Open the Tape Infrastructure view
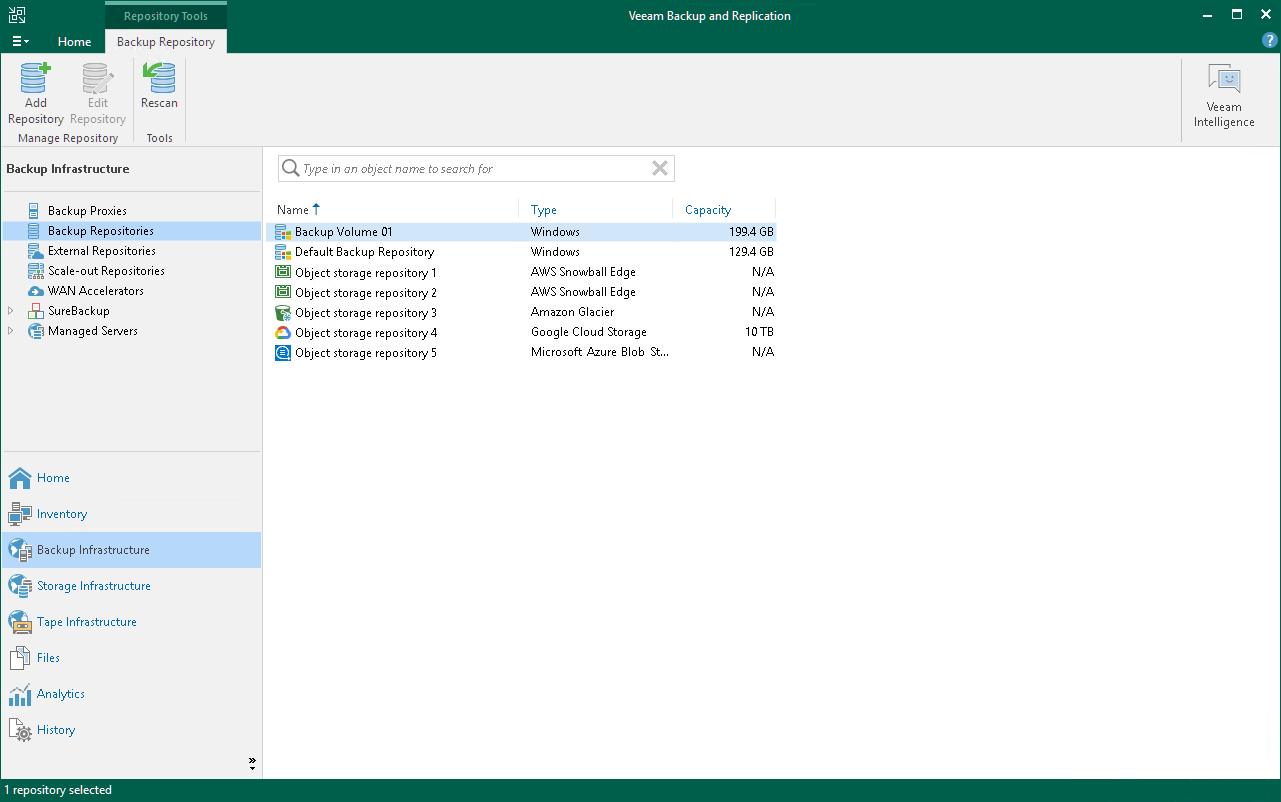Viewport: 1281px width, 802px height. (86, 622)
